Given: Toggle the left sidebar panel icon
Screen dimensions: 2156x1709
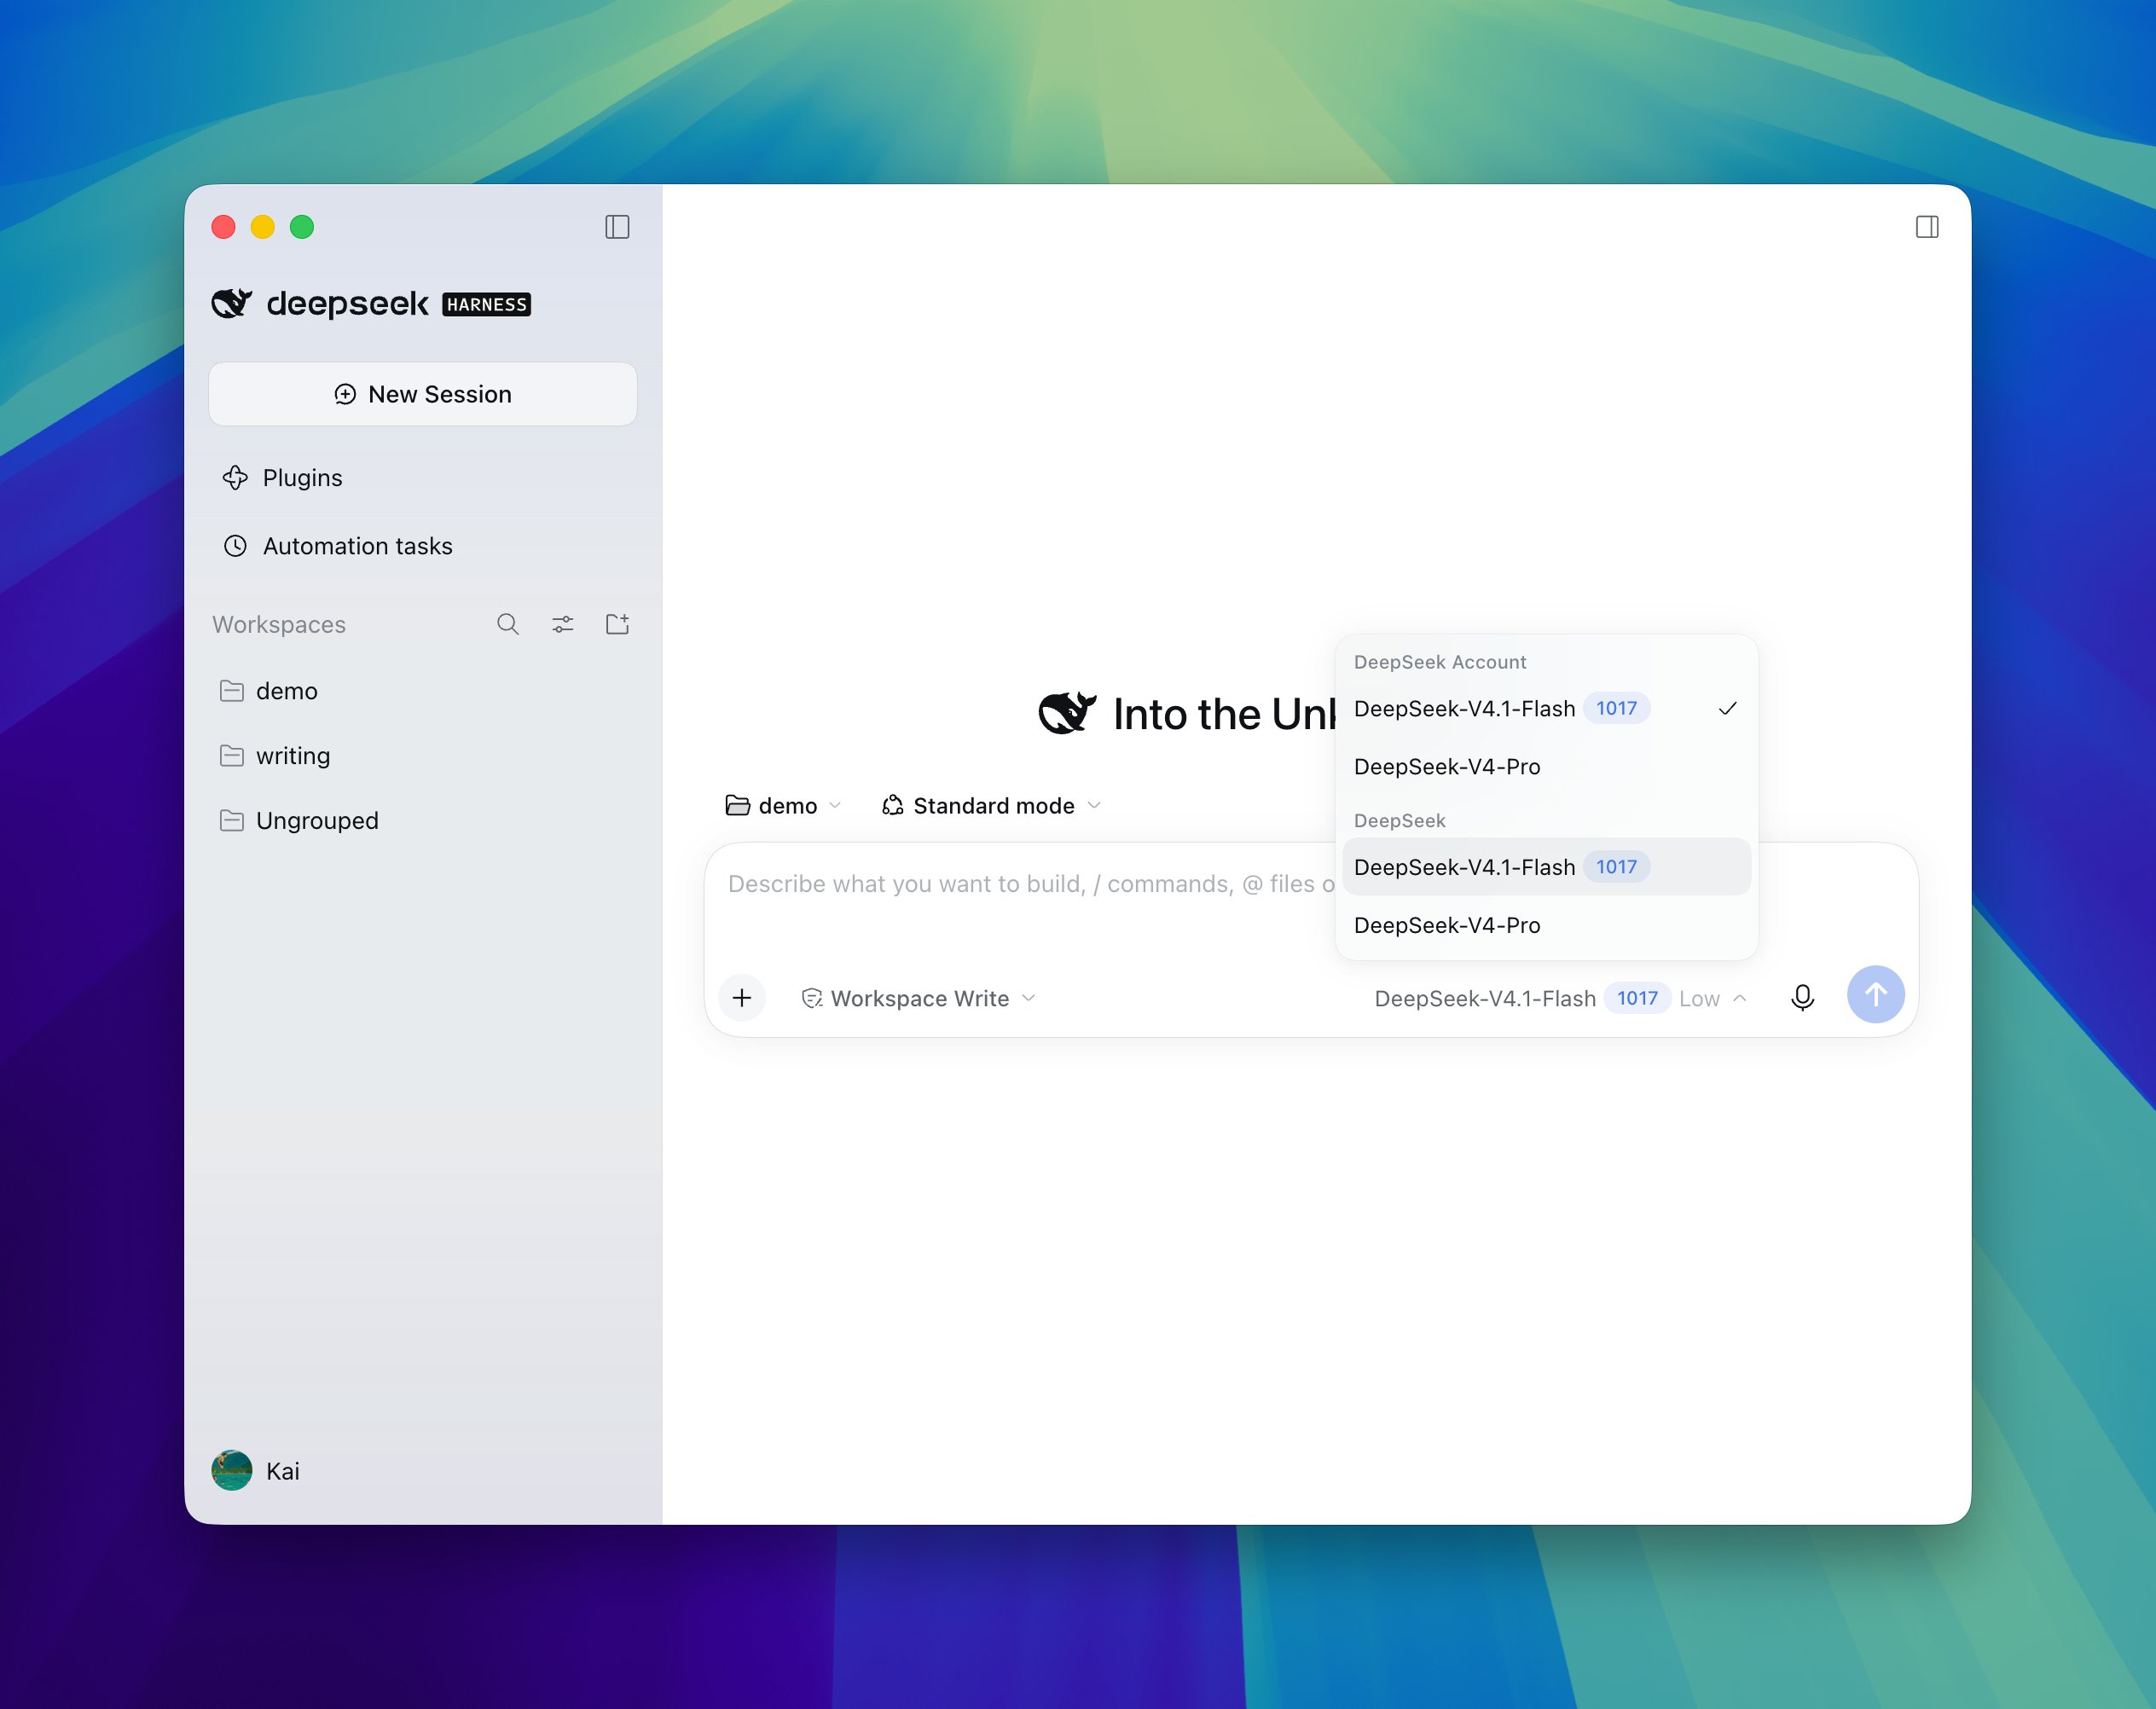Looking at the screenshot, I should (617, 227).
